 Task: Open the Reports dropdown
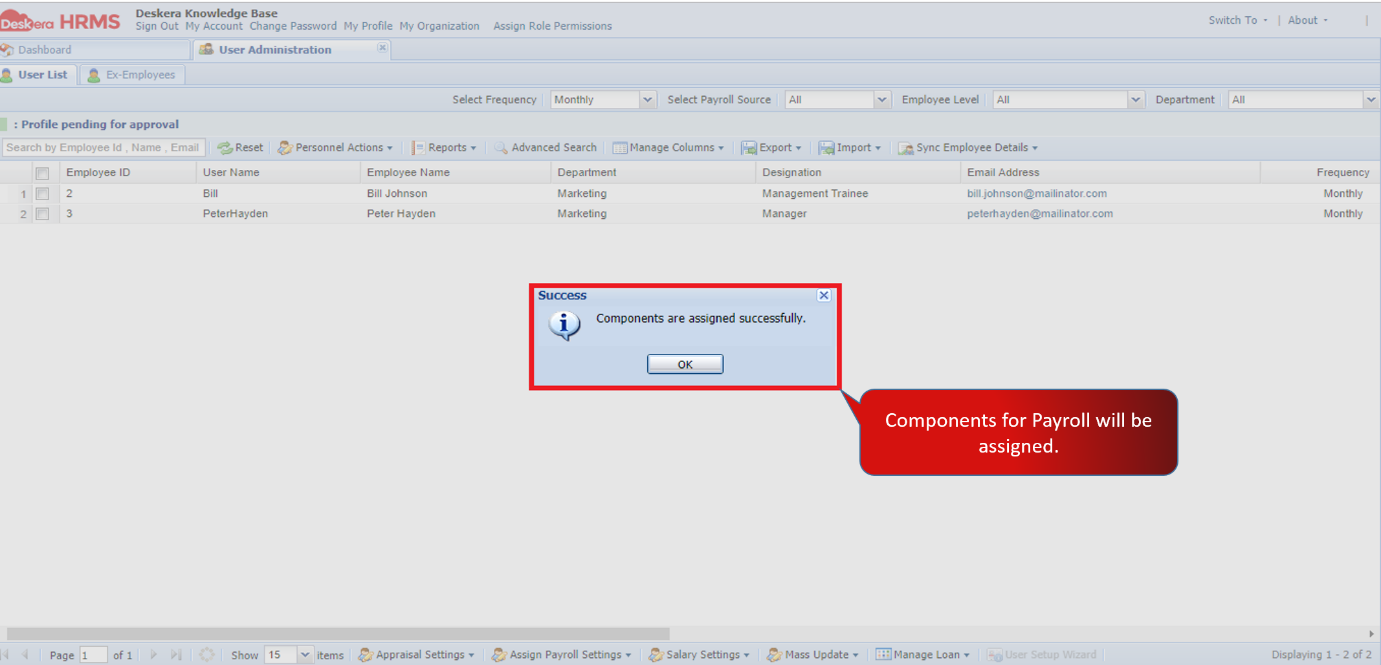point(444,148)
